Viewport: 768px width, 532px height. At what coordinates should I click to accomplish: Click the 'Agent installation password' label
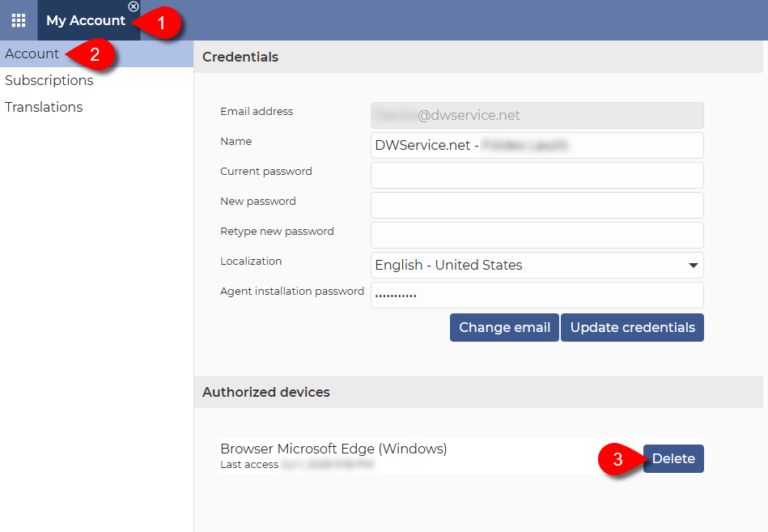click(292, 291)
